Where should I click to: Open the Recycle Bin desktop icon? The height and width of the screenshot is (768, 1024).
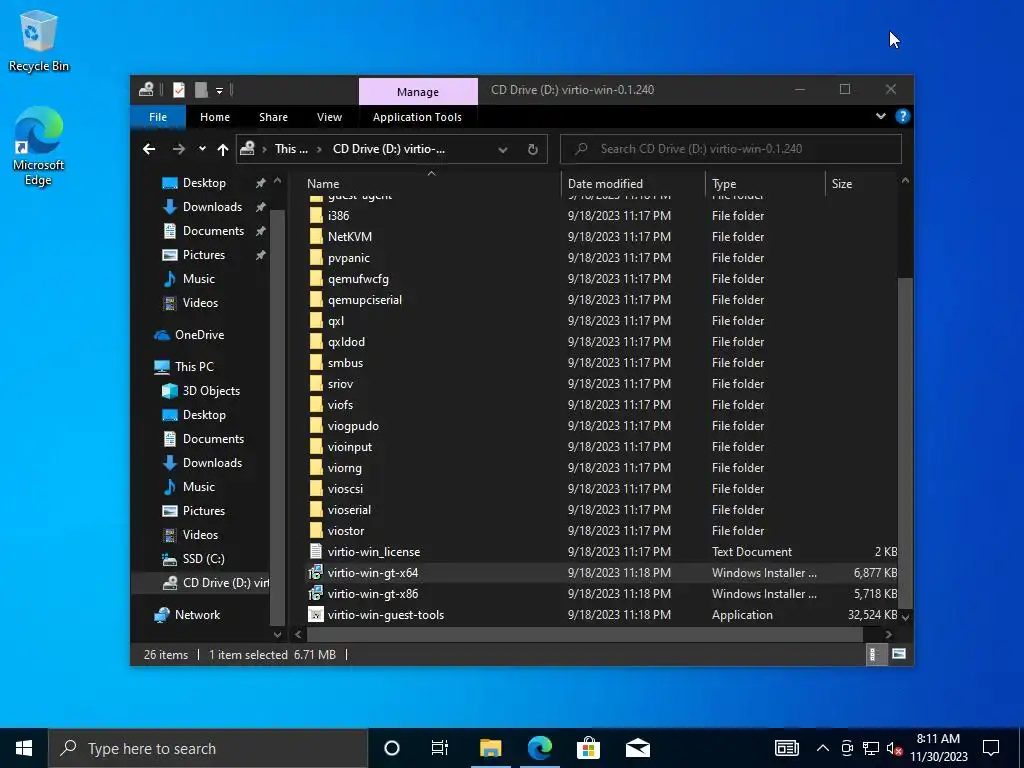pyautogui.click(x=39, y=41)
